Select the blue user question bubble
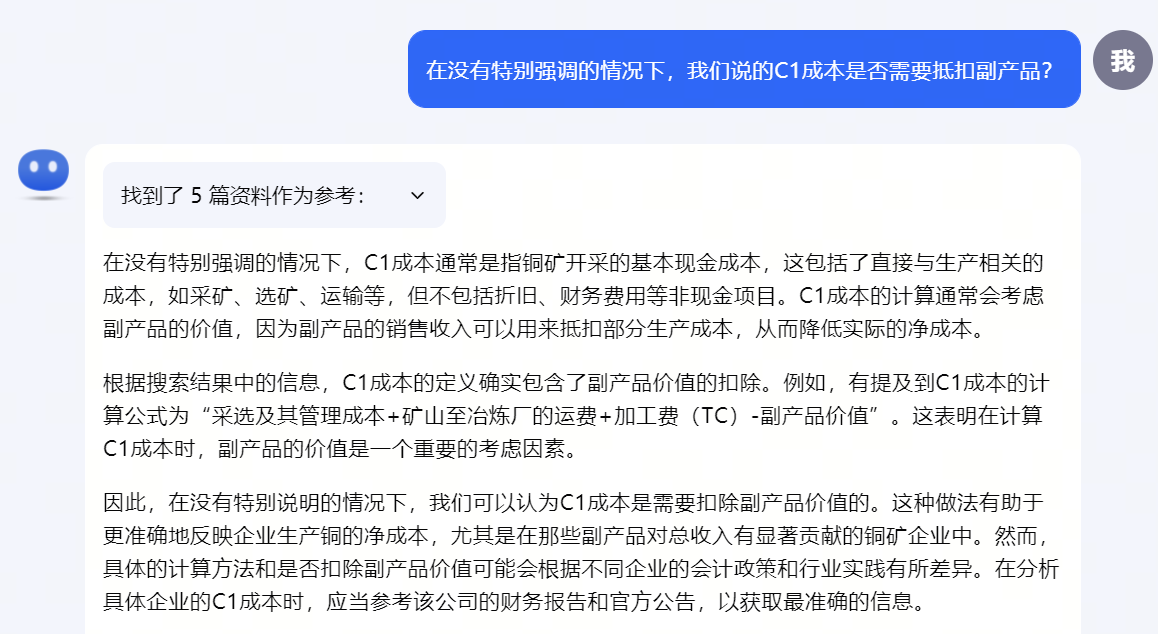This screenshot has height=634, width=1158. (744, 69)
